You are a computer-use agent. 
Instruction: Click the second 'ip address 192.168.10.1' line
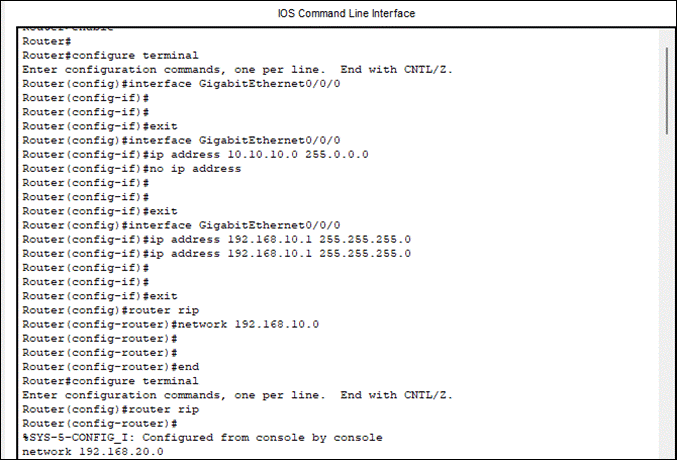pyautogui.click(x=216, y=254)
